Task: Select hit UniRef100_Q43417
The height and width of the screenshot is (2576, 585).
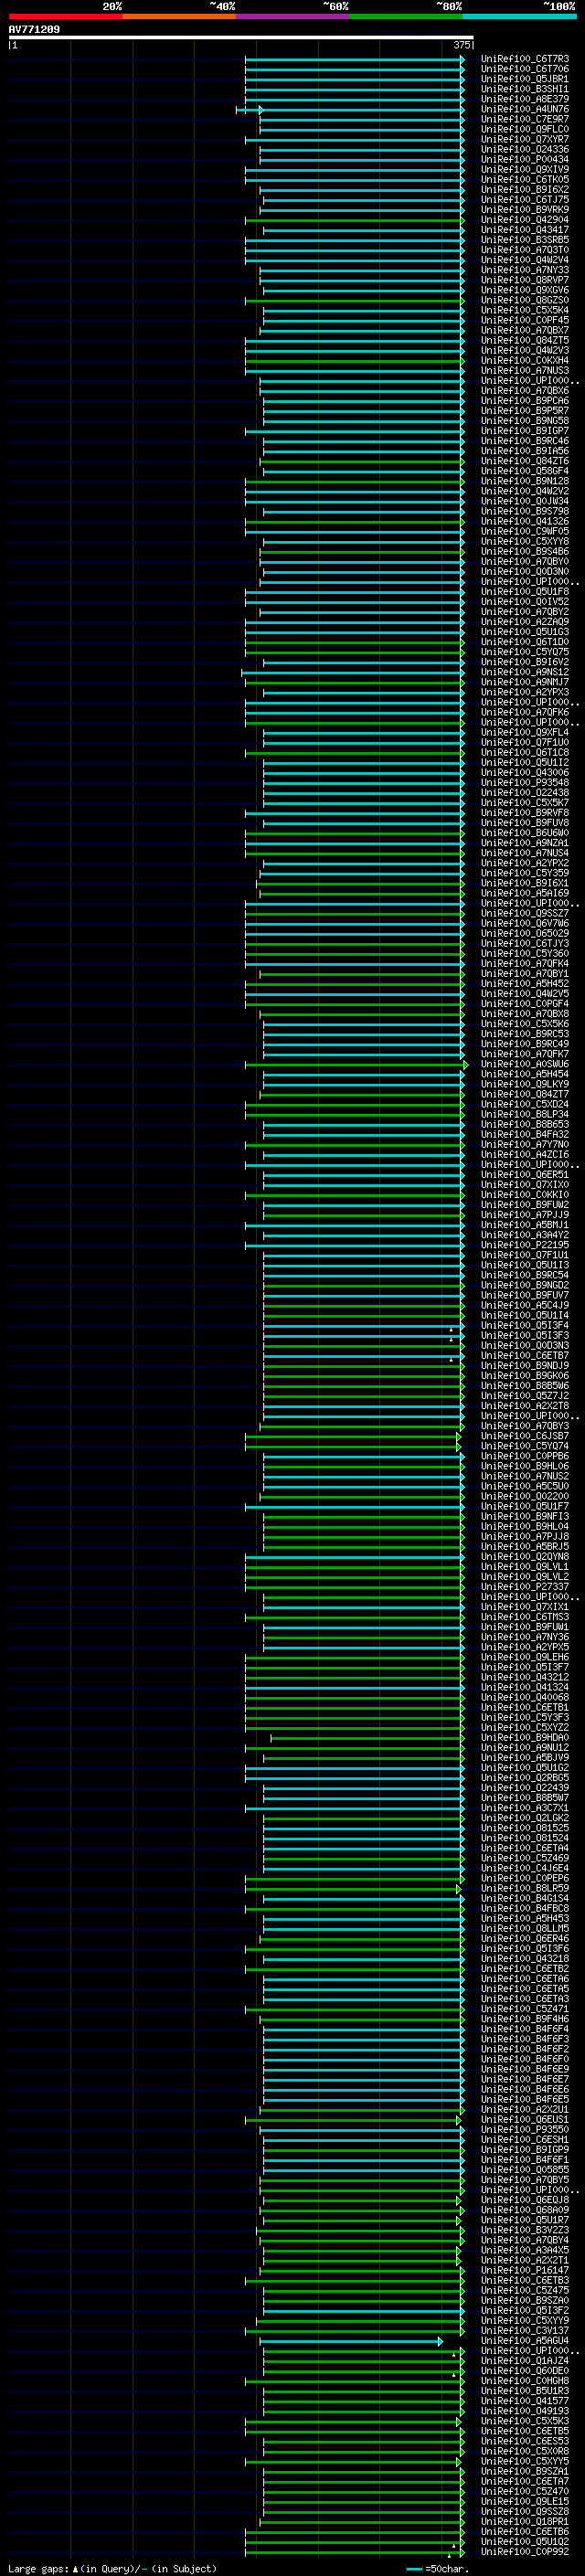Action: pyautogui.click(x=524, y=230)
